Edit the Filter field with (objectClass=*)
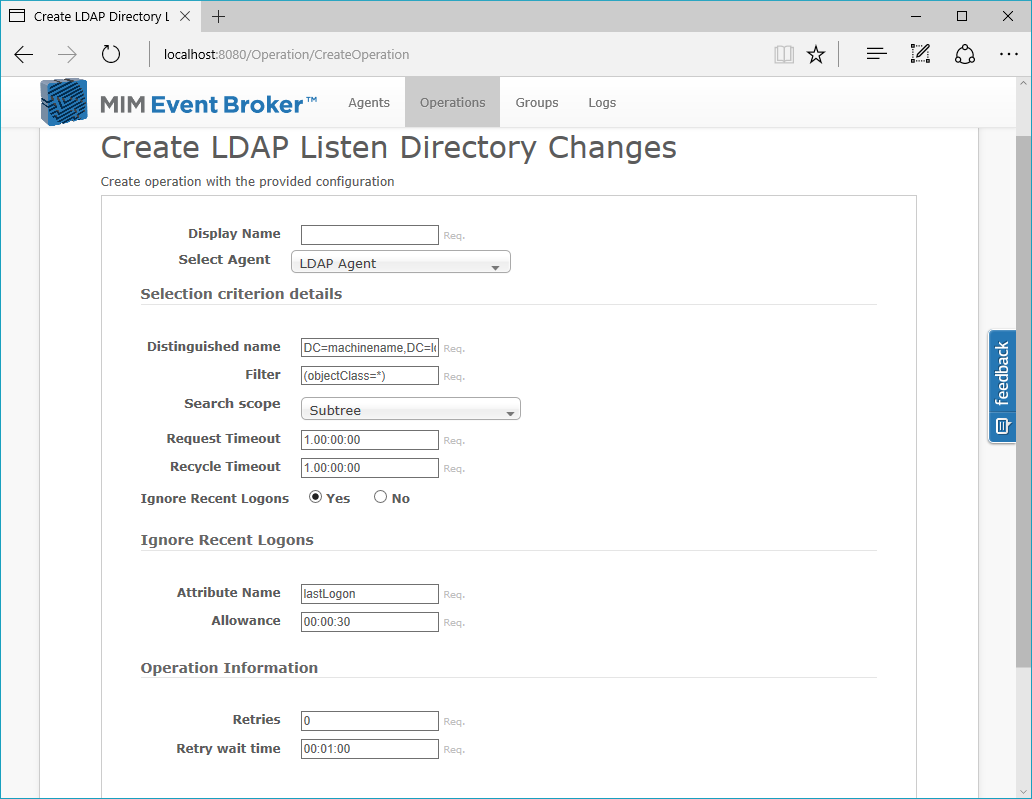The height and width of the screenshot is (799, 1032). point(370,376)
